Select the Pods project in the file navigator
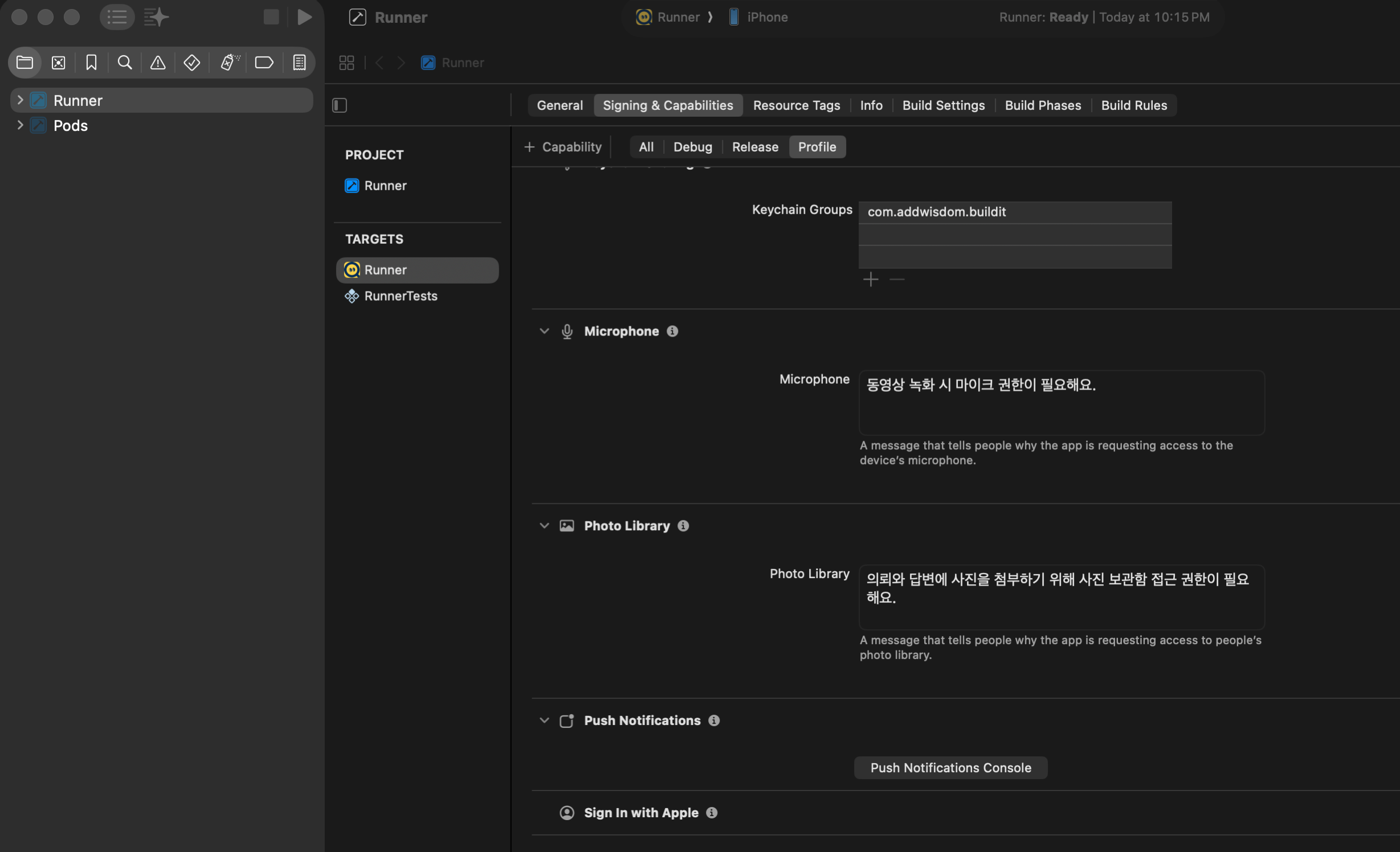The image size is (1400, 852). [x=161, y=125]
